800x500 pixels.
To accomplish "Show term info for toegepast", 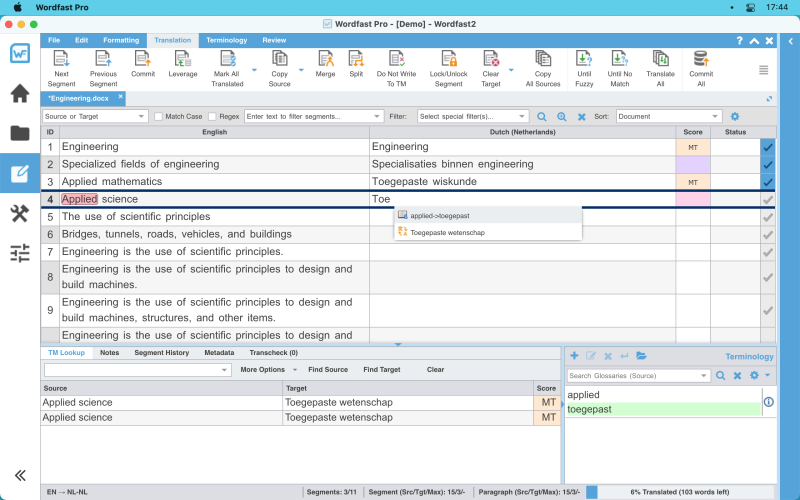I will point(768,402).
